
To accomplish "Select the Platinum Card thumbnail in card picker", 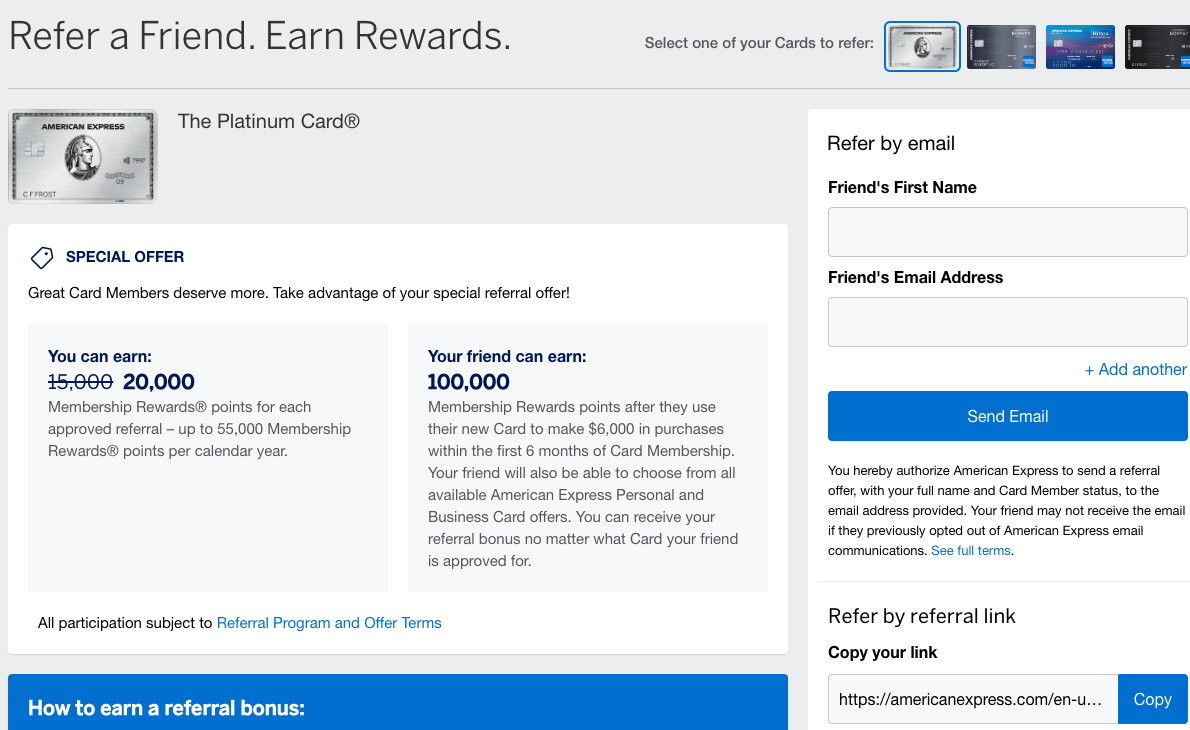I will (922, 47).
